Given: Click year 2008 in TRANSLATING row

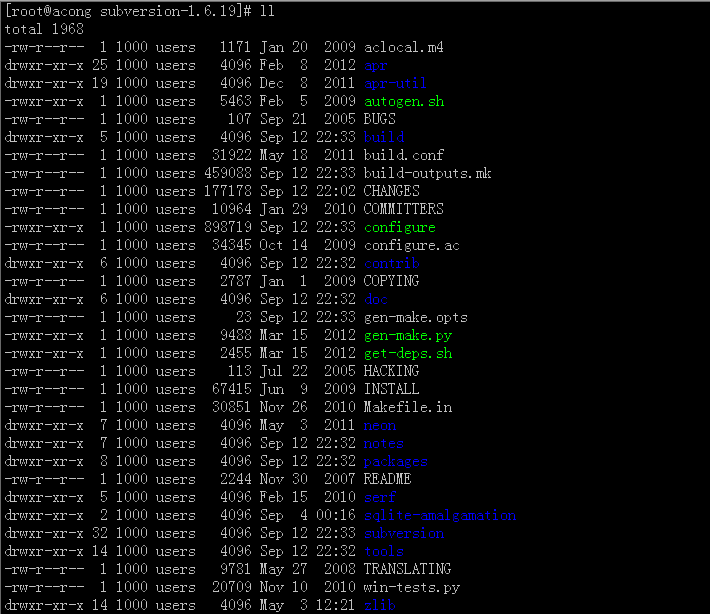Looking at the screenshot, I should tap(340, 569).
